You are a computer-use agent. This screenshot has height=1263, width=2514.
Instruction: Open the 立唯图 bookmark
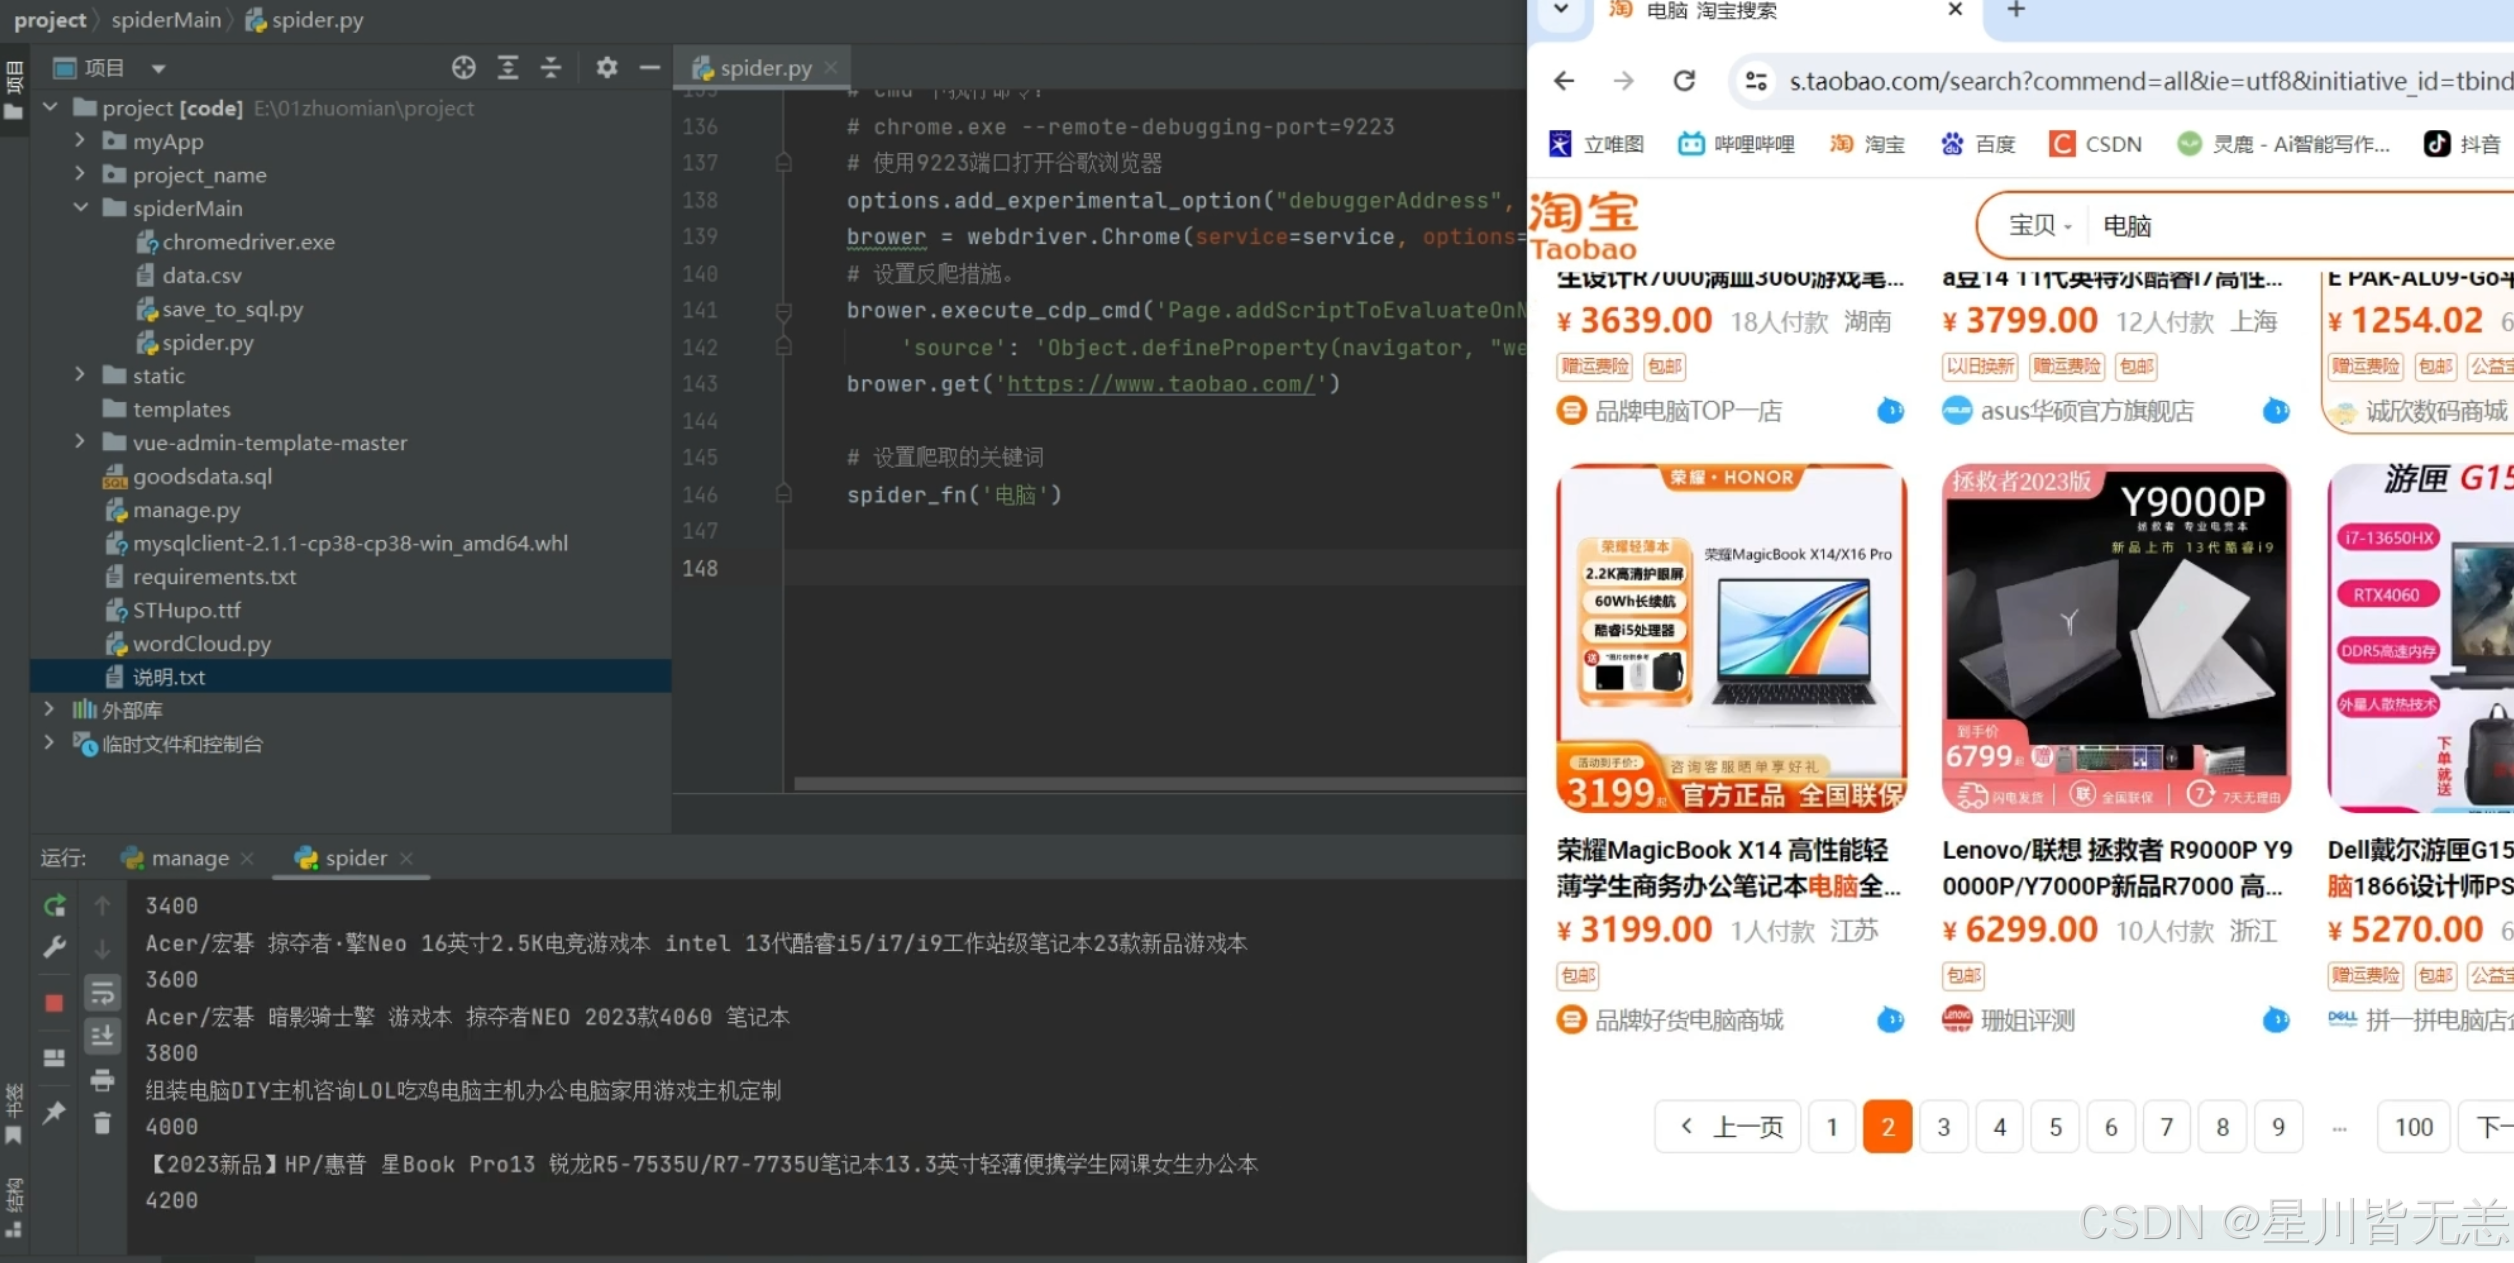(x=1596, y=144)
